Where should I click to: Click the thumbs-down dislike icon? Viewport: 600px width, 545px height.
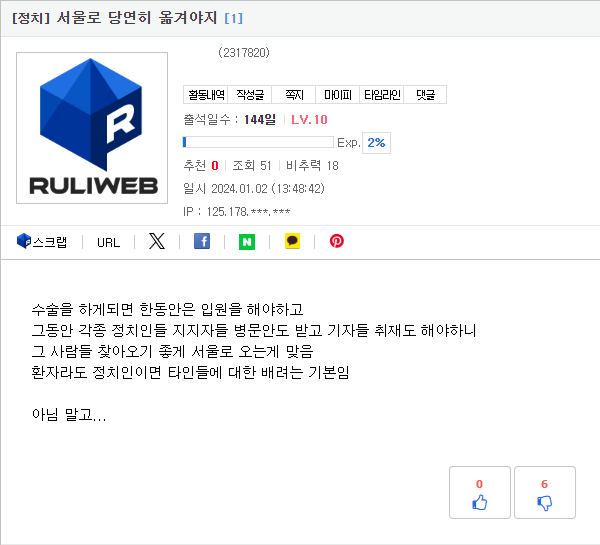tap(545, 503)
